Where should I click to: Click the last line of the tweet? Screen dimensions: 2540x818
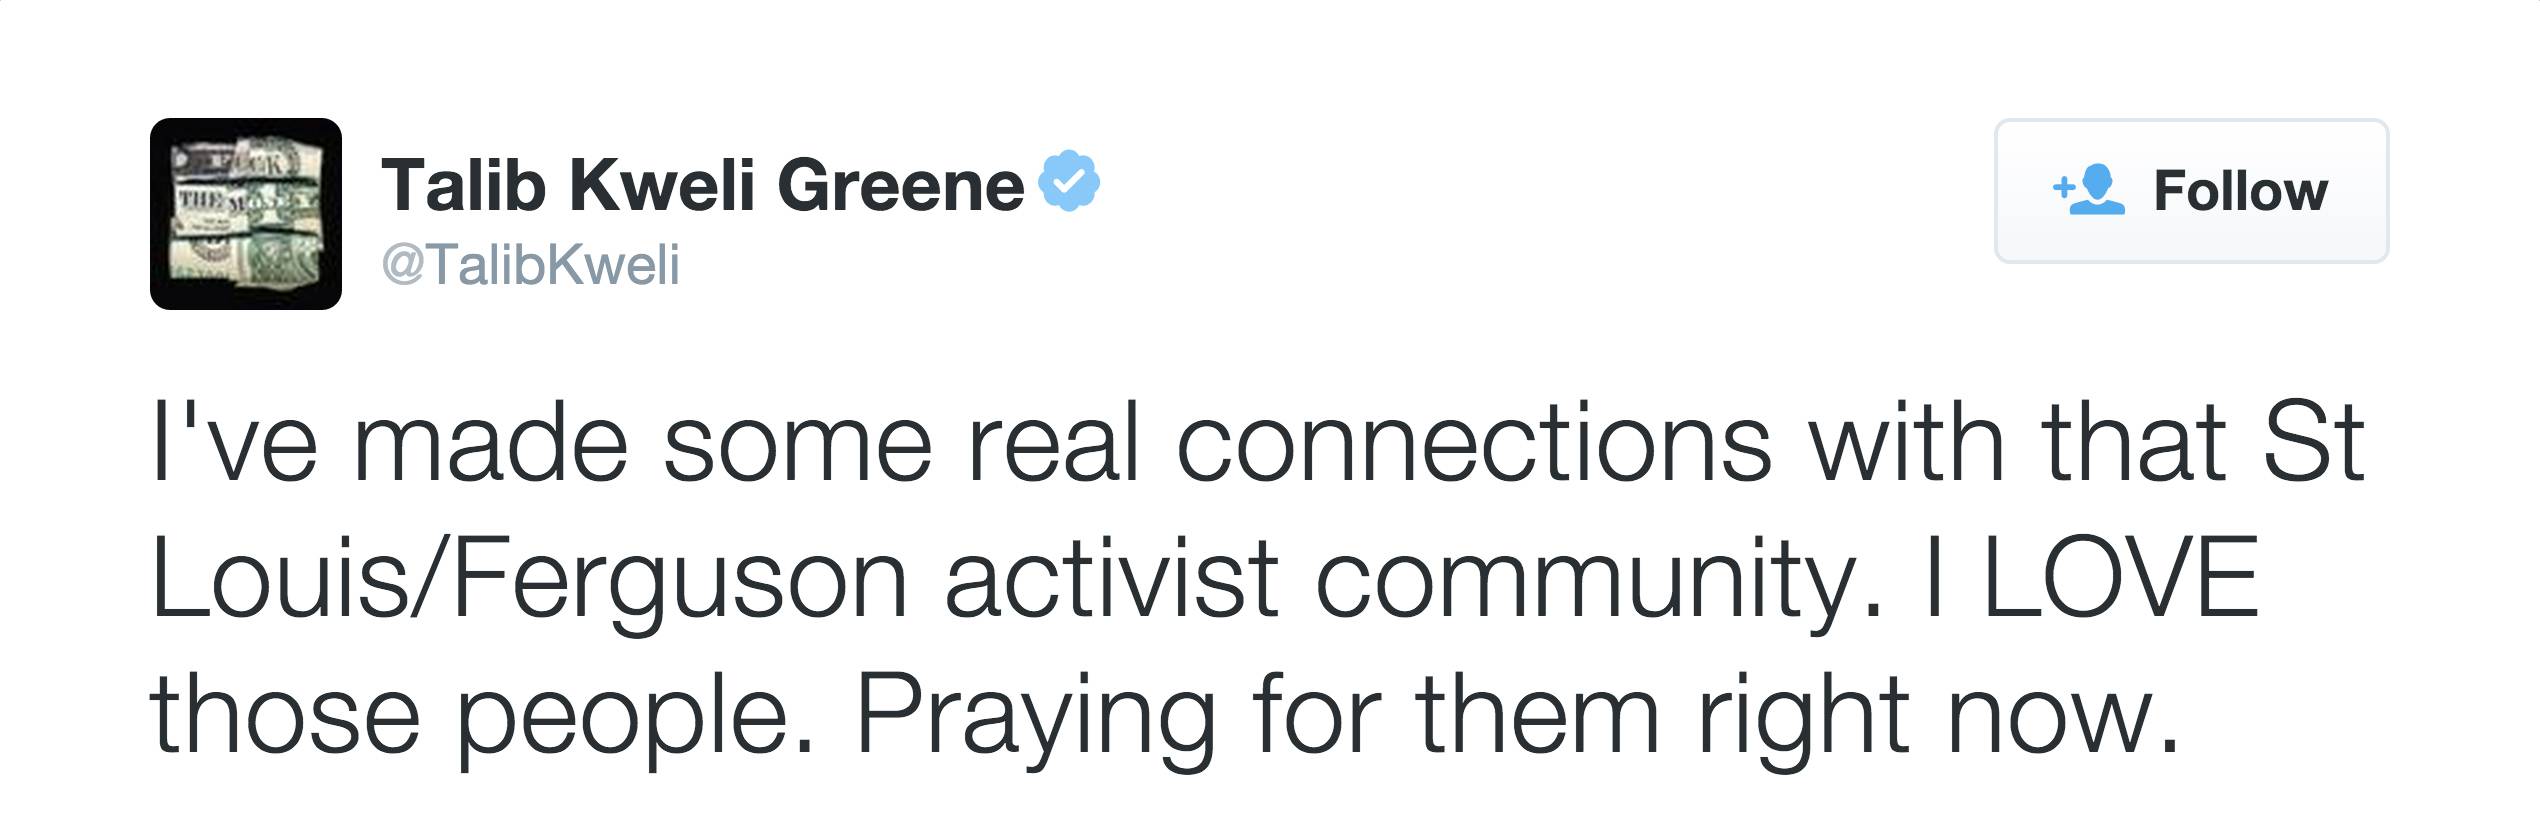1100,720
